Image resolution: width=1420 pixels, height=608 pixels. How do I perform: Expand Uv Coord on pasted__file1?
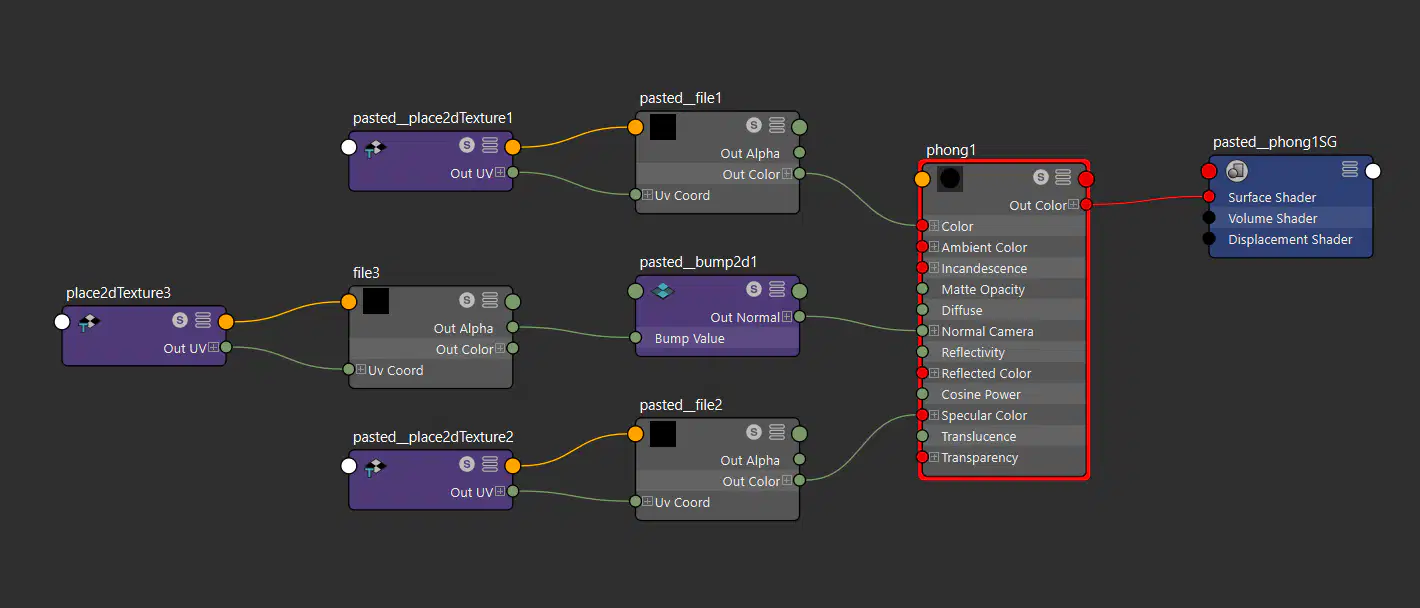[x=648, y=195]
